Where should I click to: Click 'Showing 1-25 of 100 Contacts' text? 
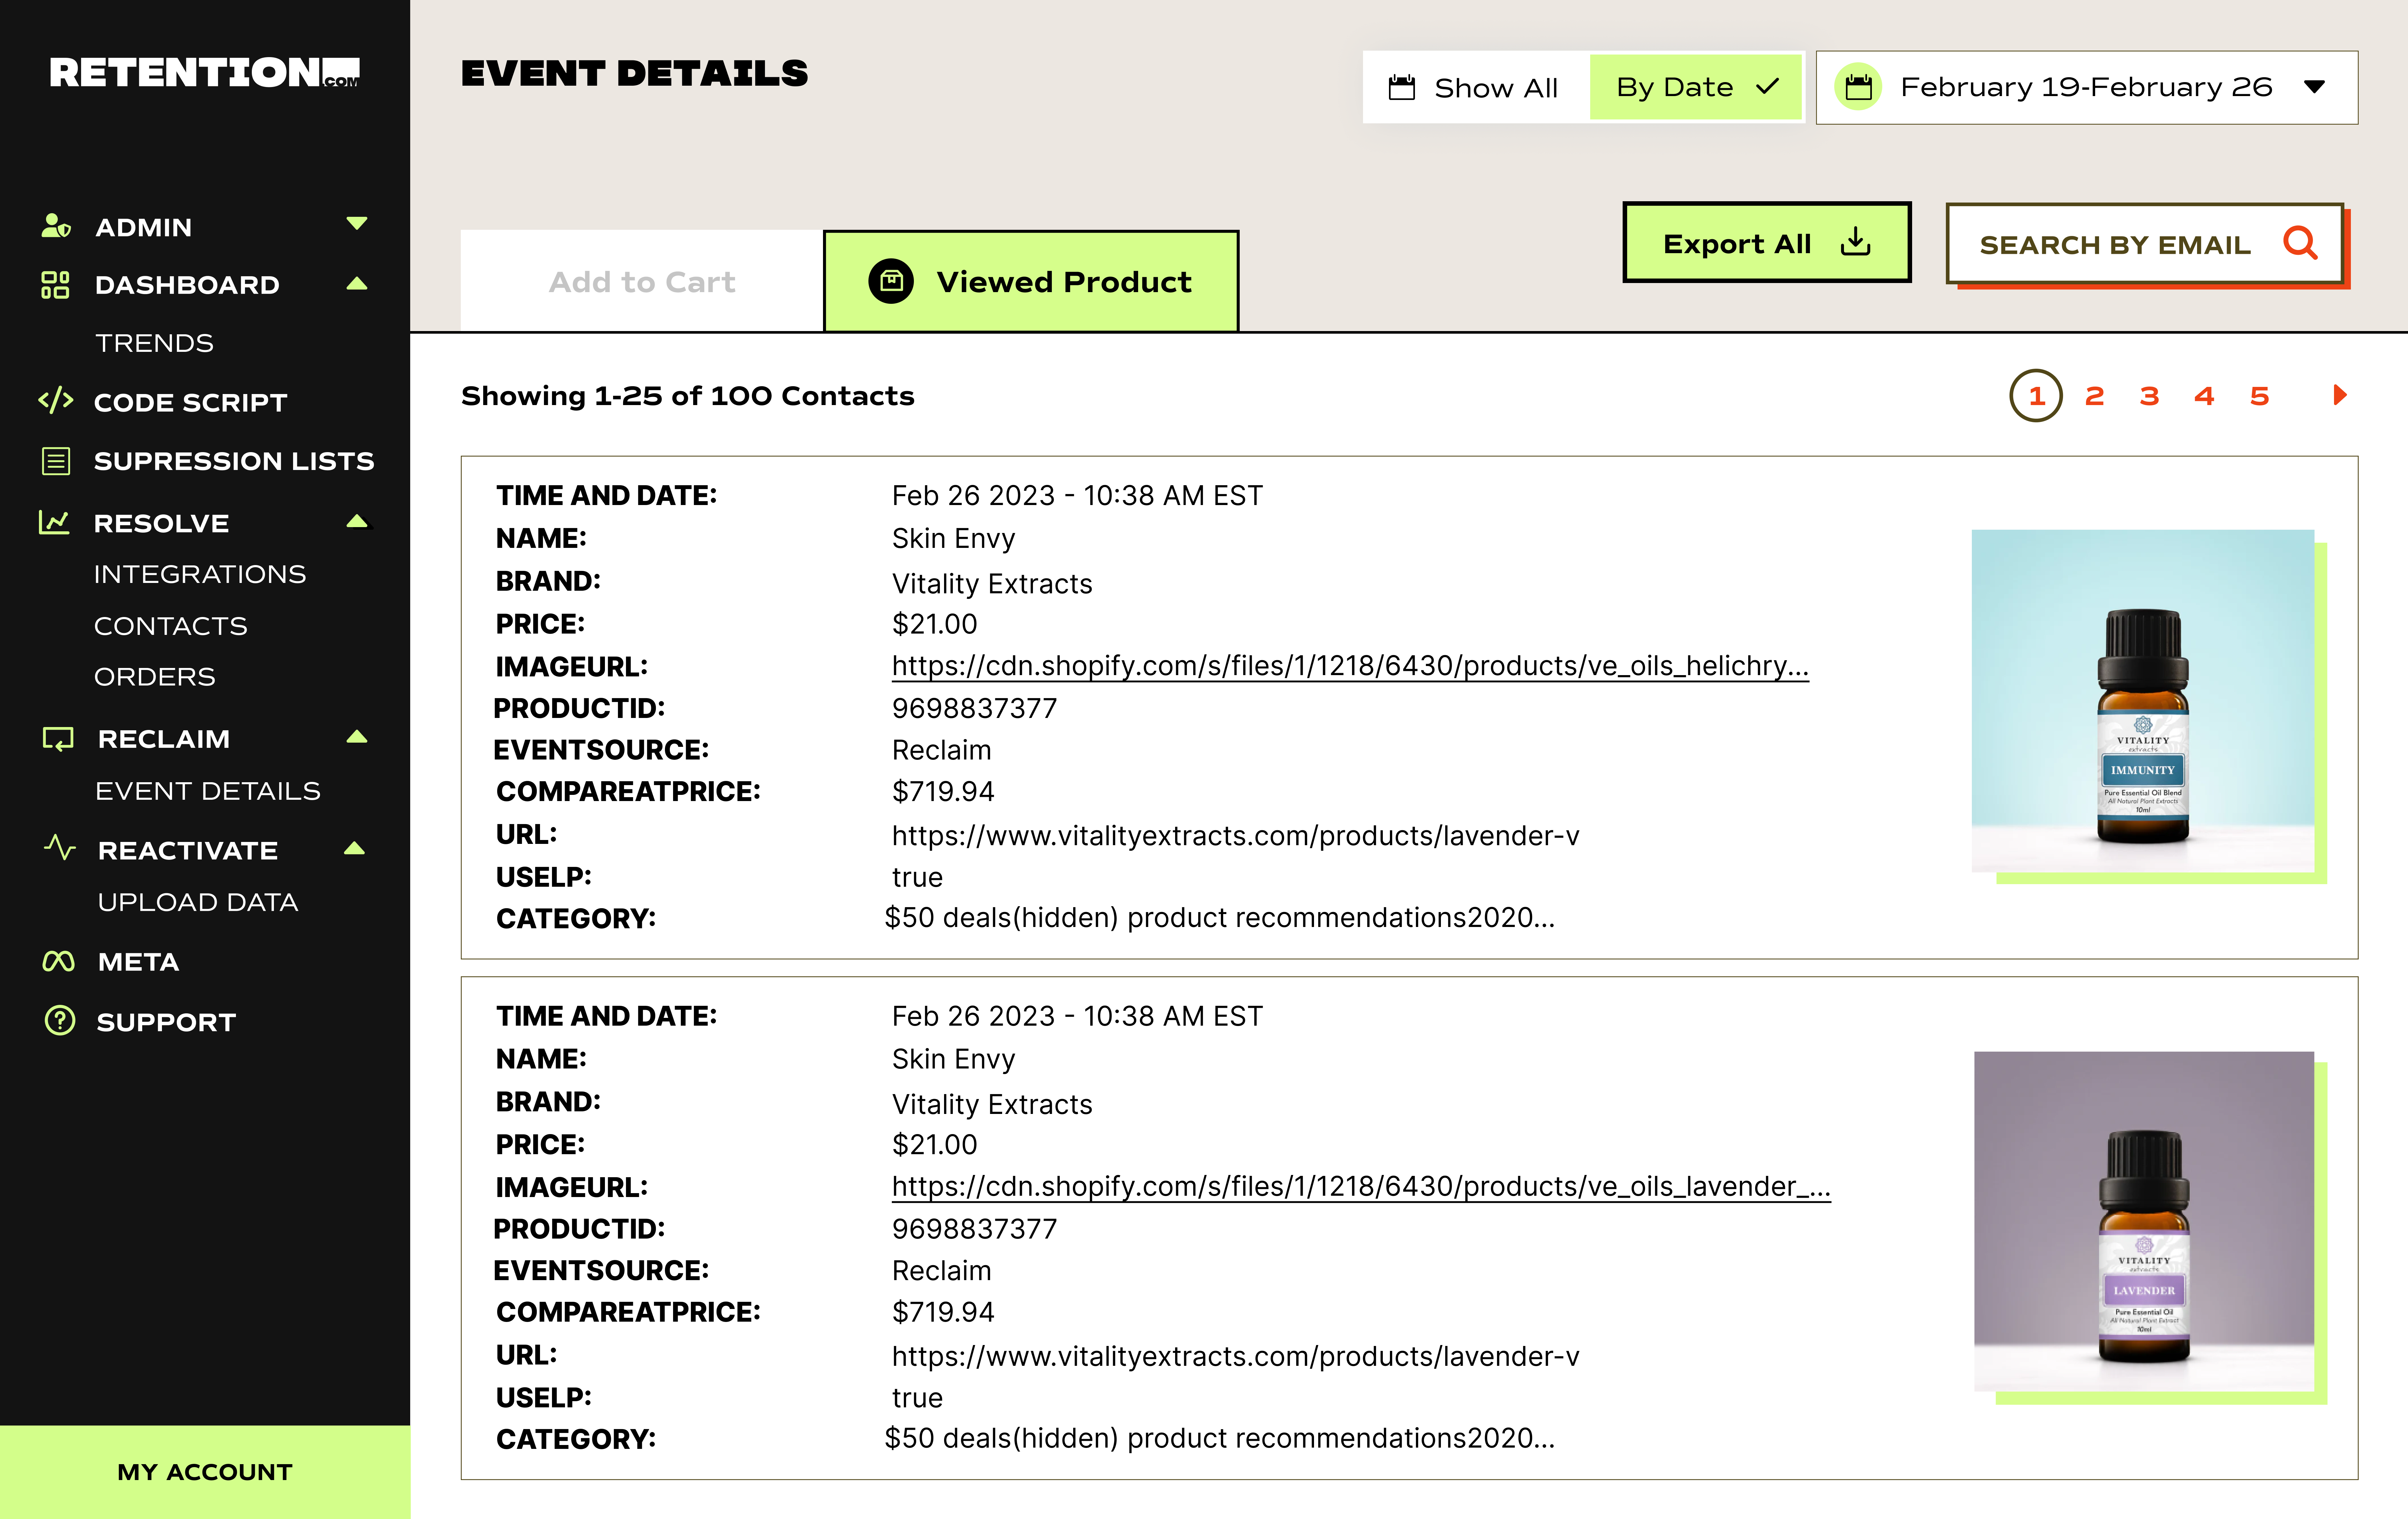pos(688,396)
